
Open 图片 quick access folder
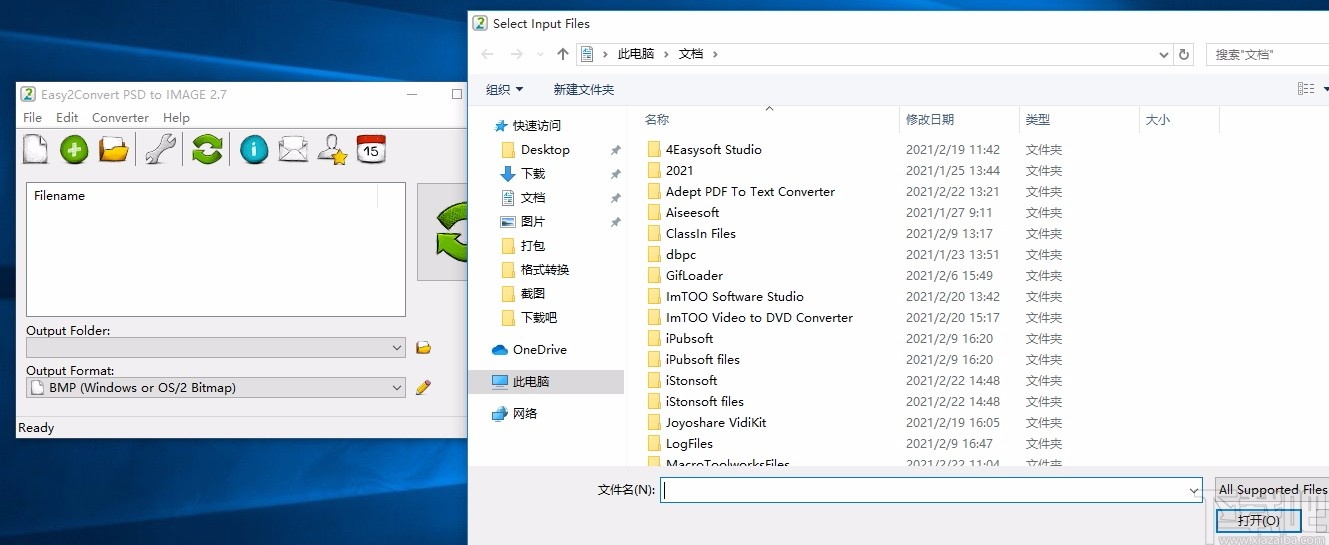point(533,222)
